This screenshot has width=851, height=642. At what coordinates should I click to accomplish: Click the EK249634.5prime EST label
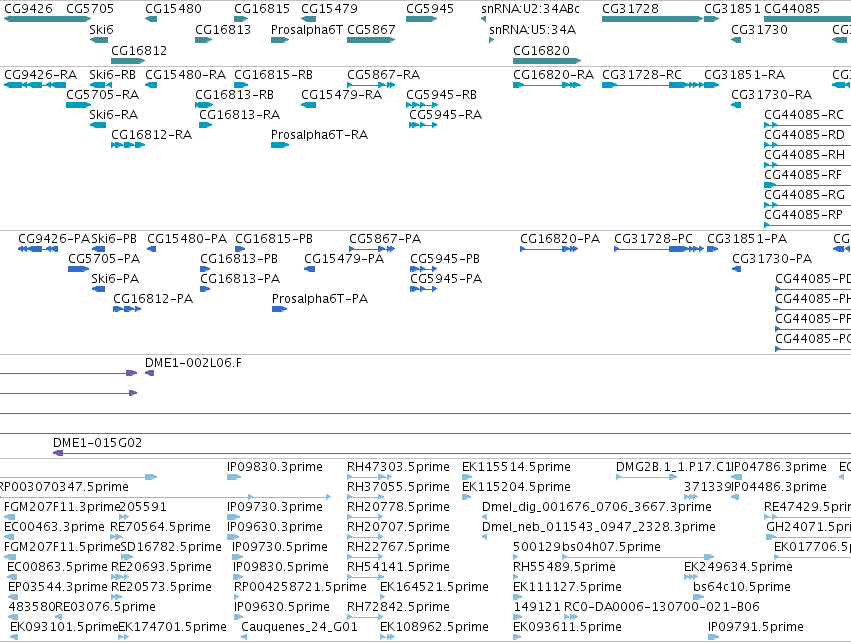click(738, 567)
